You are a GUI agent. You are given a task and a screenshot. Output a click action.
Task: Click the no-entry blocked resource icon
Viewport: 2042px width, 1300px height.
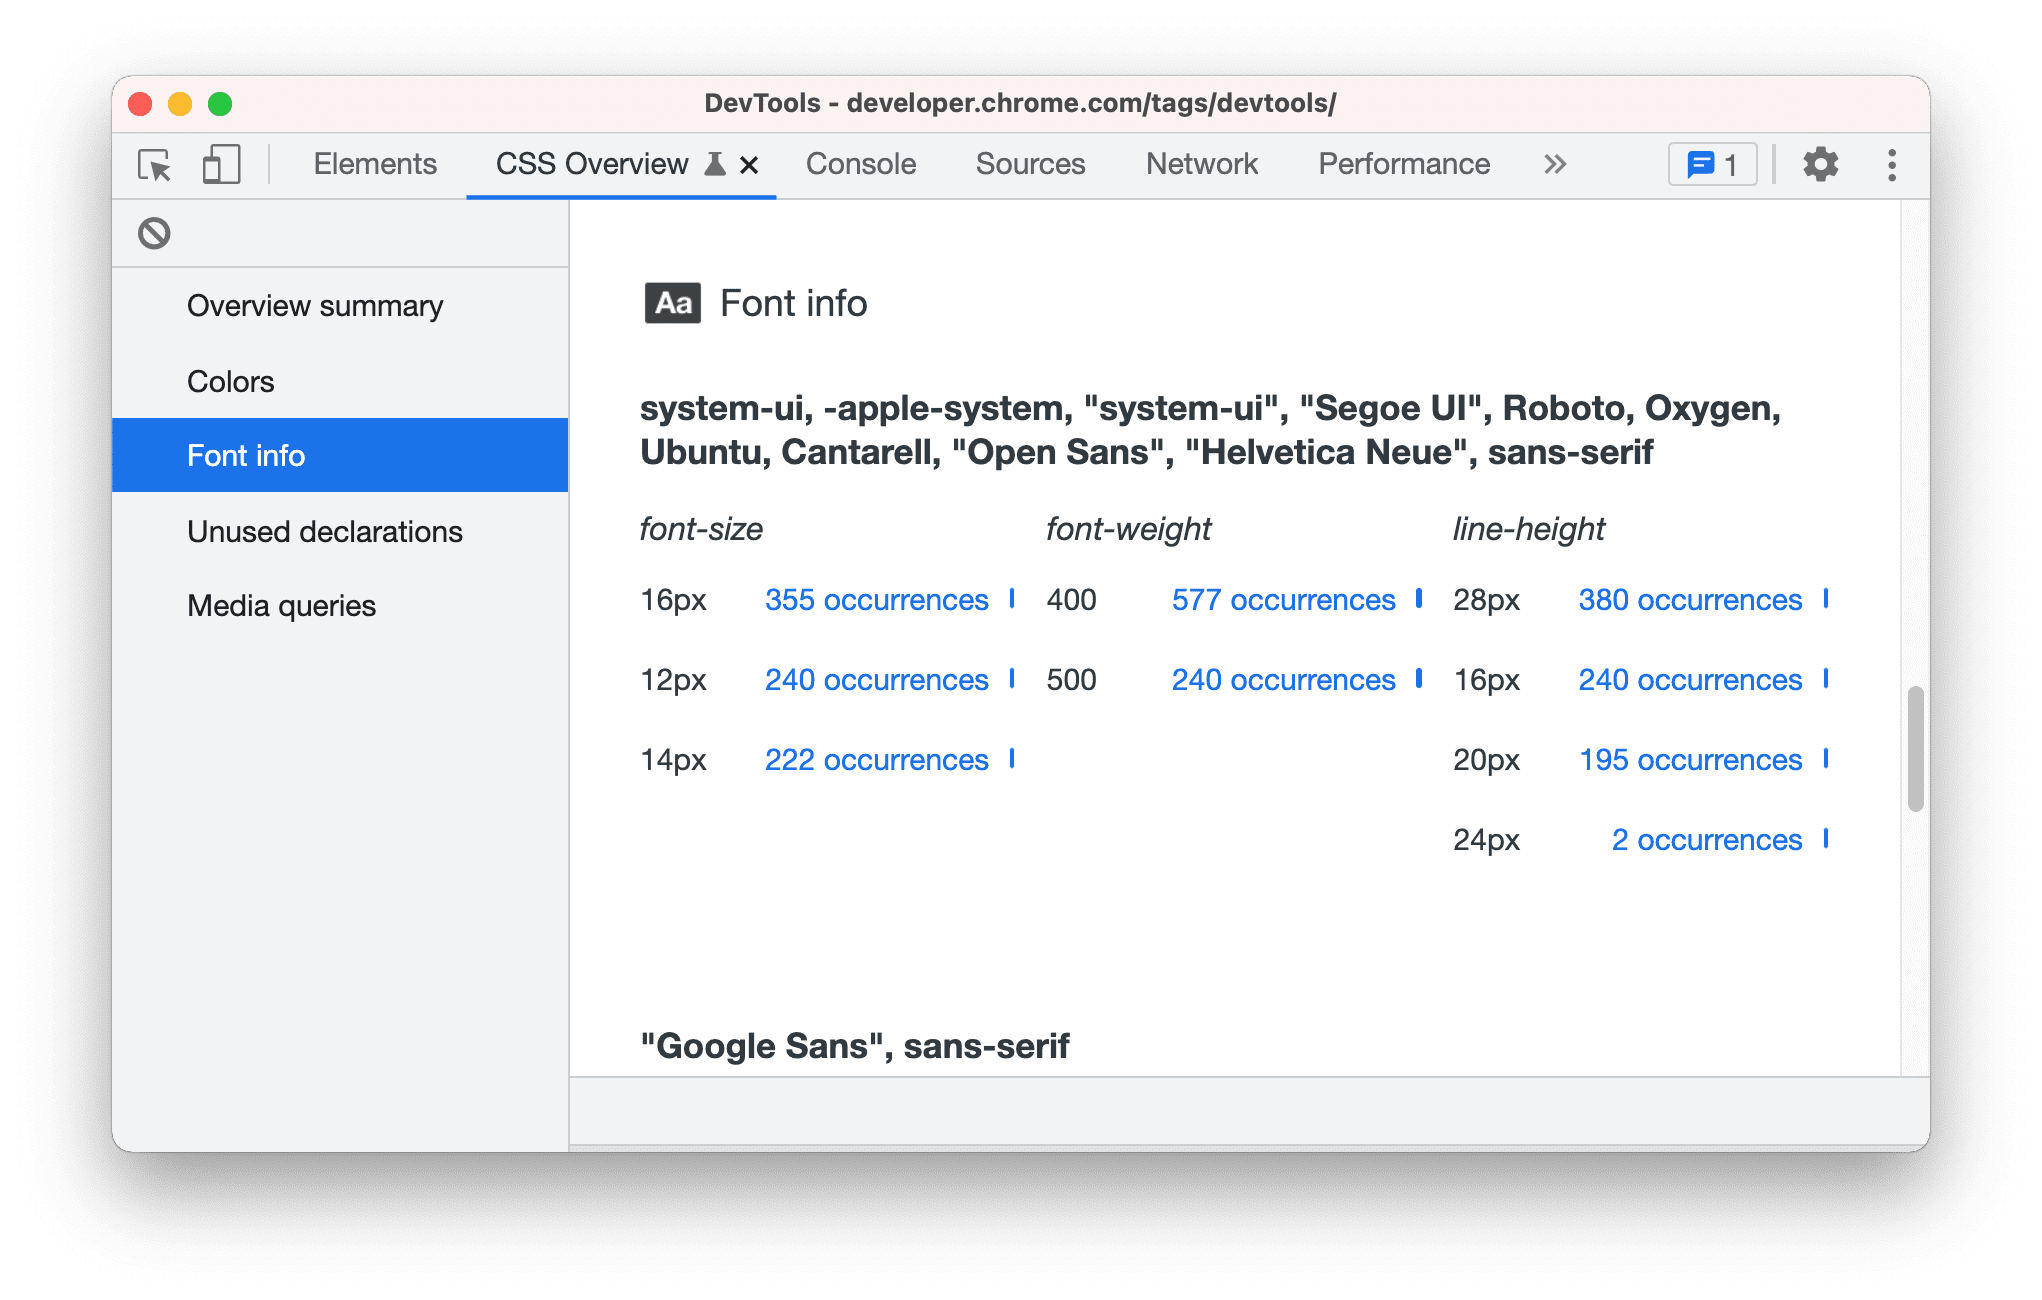pyautogui.click(x=153, y=232)
